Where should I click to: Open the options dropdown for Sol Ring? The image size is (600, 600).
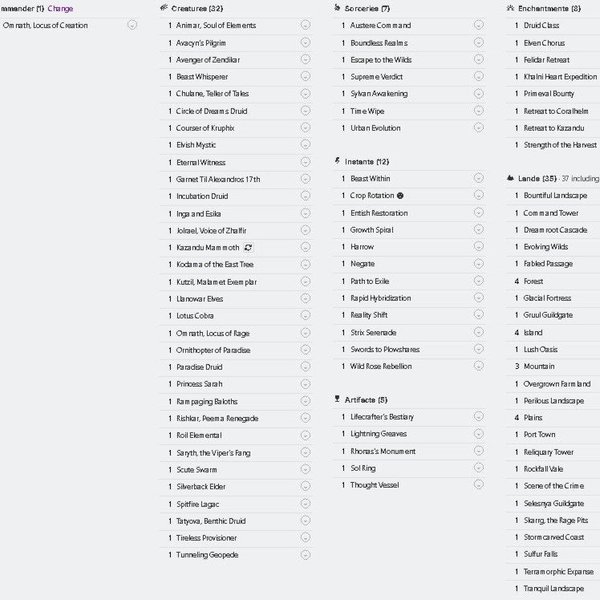(477, 468)
